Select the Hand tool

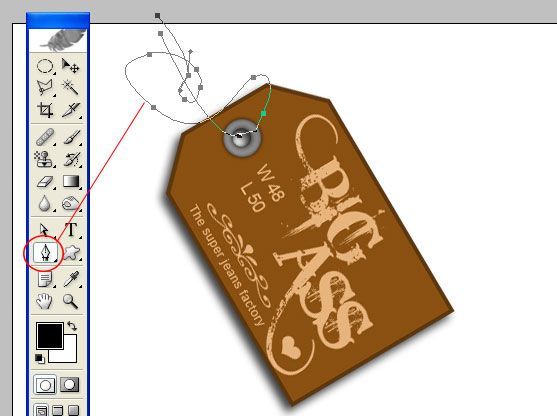pyautogui.click(x=44, y=301)
